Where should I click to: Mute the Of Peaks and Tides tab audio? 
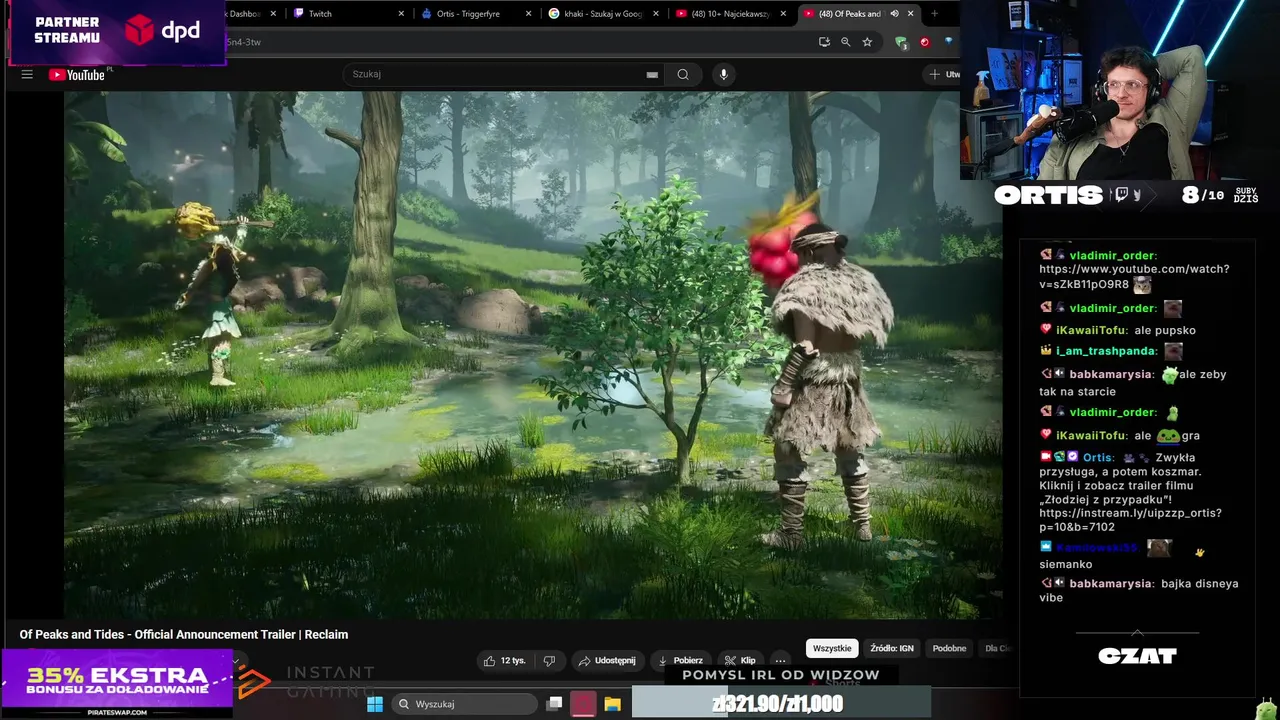(894, 14)
